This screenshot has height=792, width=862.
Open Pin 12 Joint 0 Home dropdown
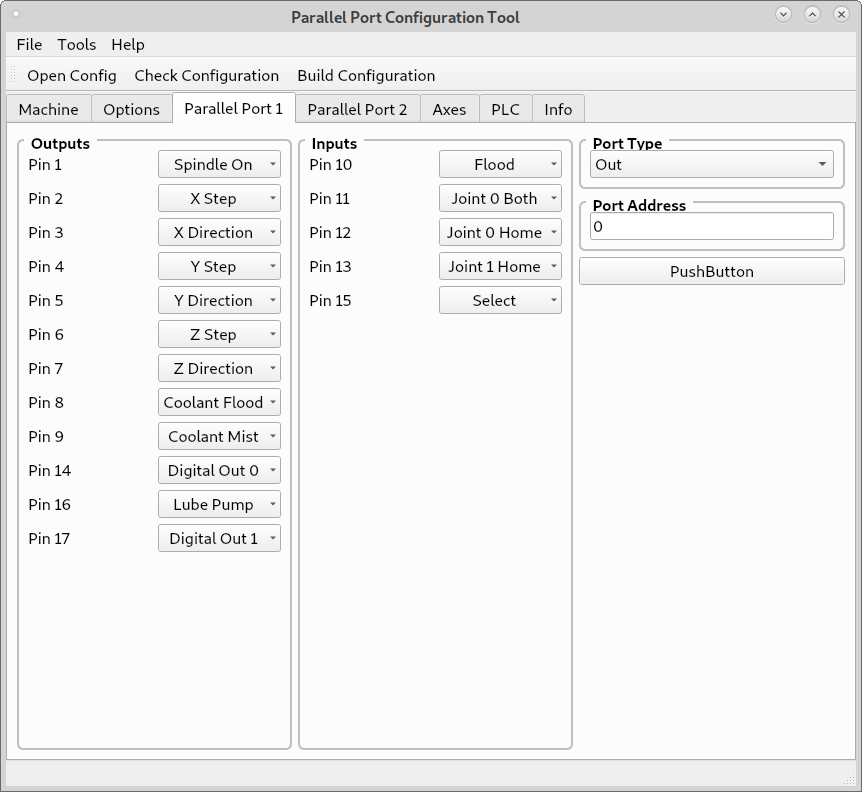tap(500, 232)
